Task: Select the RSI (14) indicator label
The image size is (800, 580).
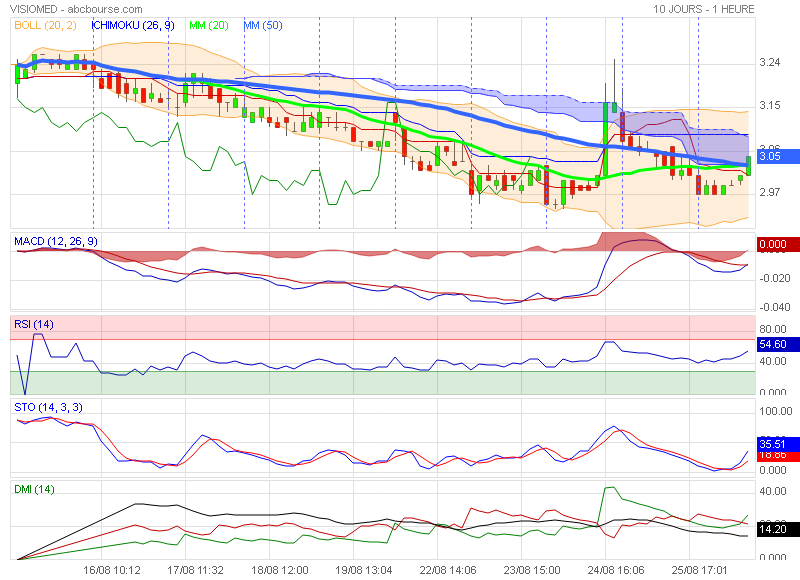Action: (34, 324)
